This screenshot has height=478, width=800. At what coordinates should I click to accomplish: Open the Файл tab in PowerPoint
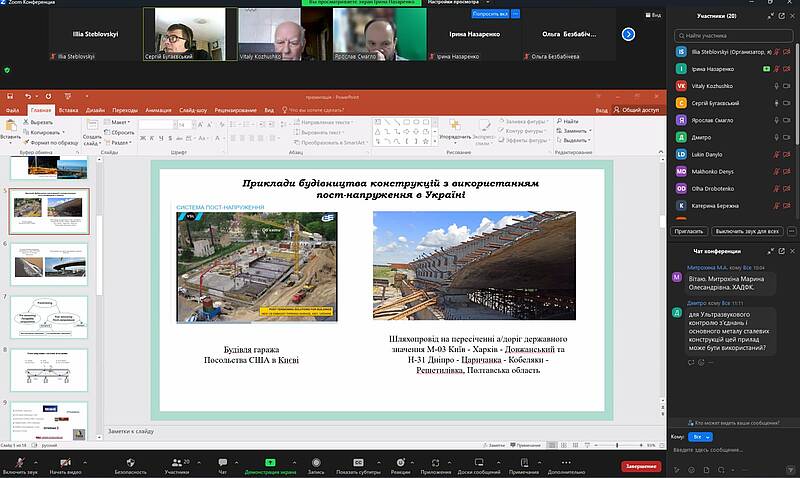[12, 110]
